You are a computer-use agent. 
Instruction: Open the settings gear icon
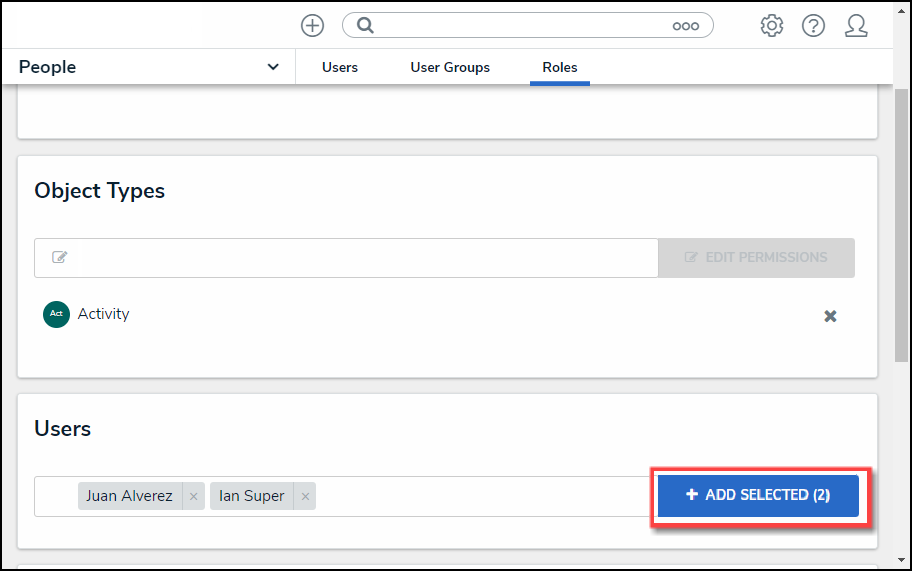click(771, 26)
